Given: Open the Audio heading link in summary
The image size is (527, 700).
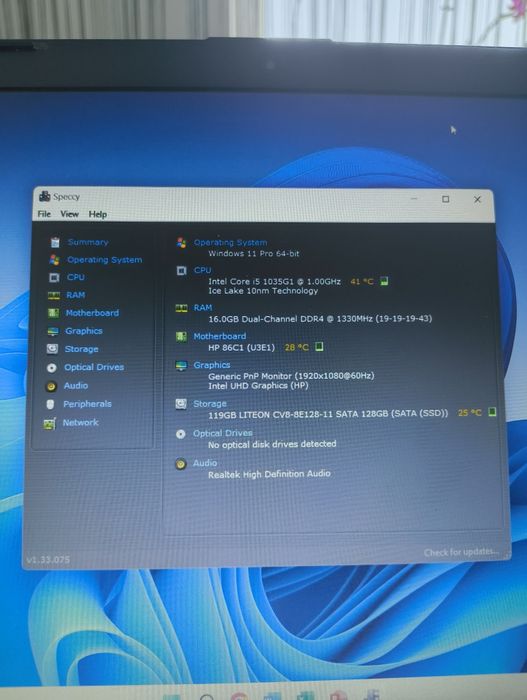Looking at the screenshot, I should (x=205, y=463).
